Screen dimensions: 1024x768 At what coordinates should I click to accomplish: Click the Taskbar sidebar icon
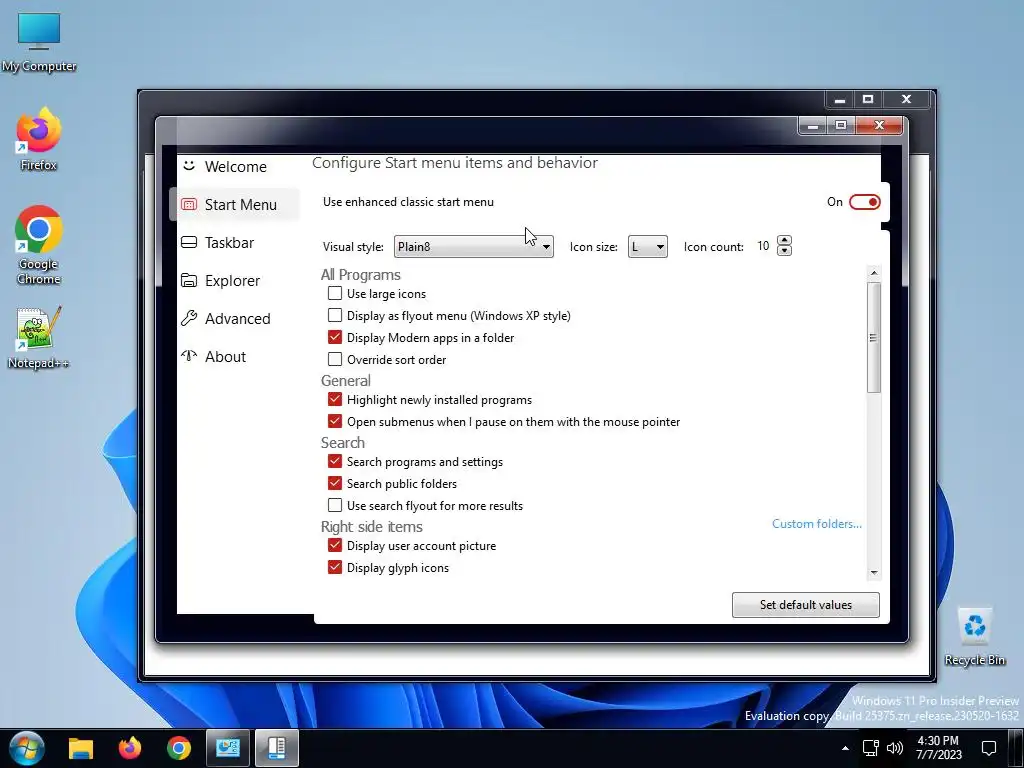pyautogui.click(x=189, y=242)
